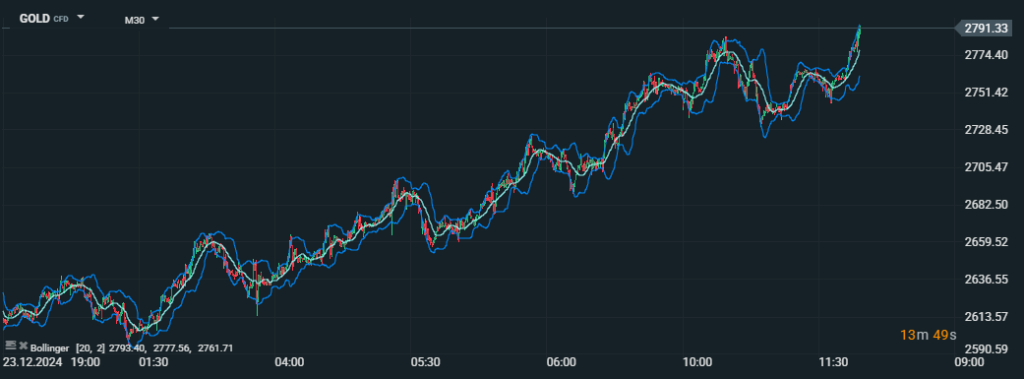The width and height of the screenshot is (1024, 379).
Task: Select the M30 timeframe label
Action: (135, 20)
